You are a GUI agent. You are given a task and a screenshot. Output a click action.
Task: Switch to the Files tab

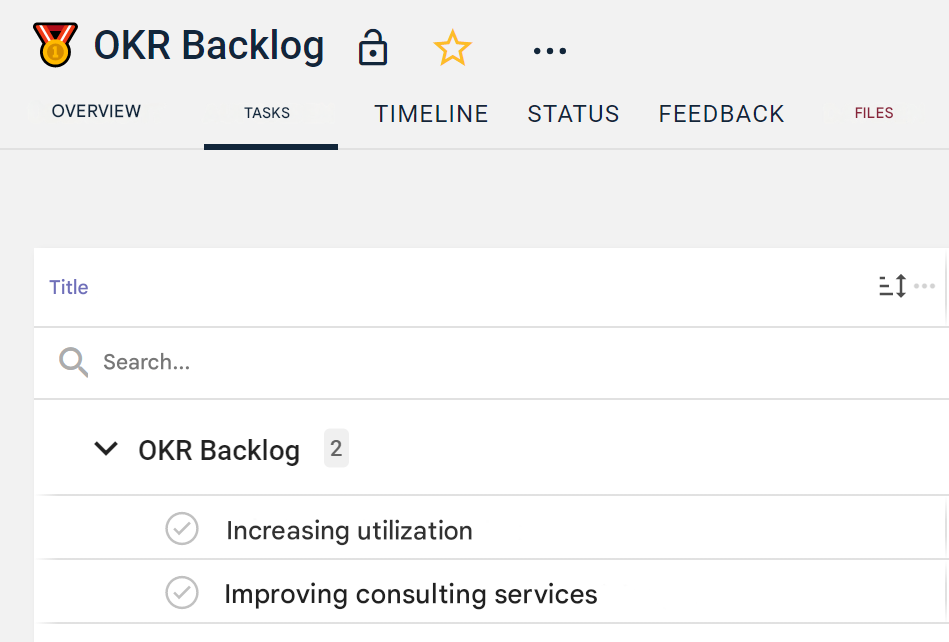pos(873,113)
